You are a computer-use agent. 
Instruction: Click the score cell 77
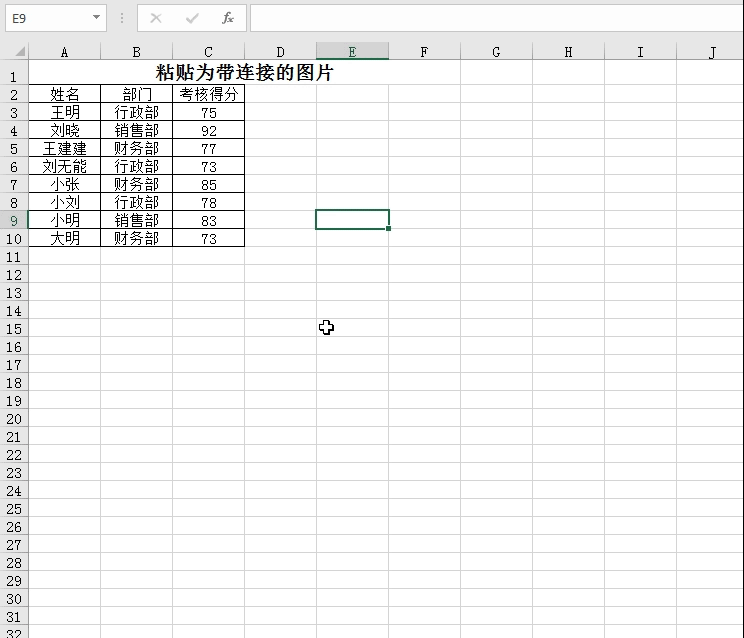(208, 148)
